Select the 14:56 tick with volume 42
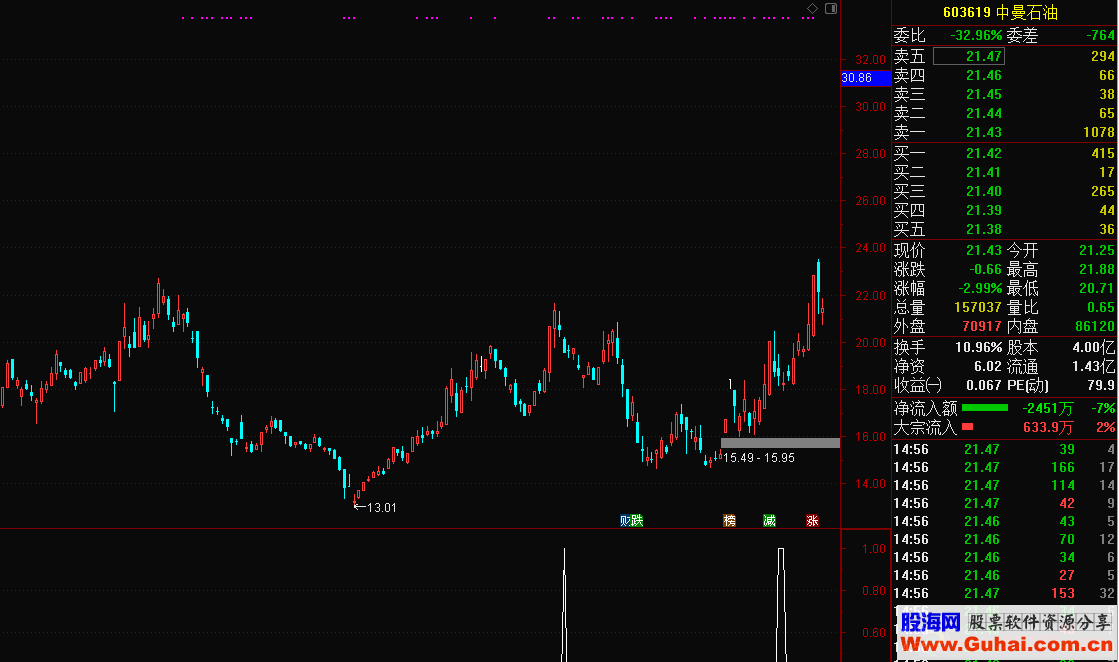The height and width of the screenshot is (662, 1119). 1004,504
